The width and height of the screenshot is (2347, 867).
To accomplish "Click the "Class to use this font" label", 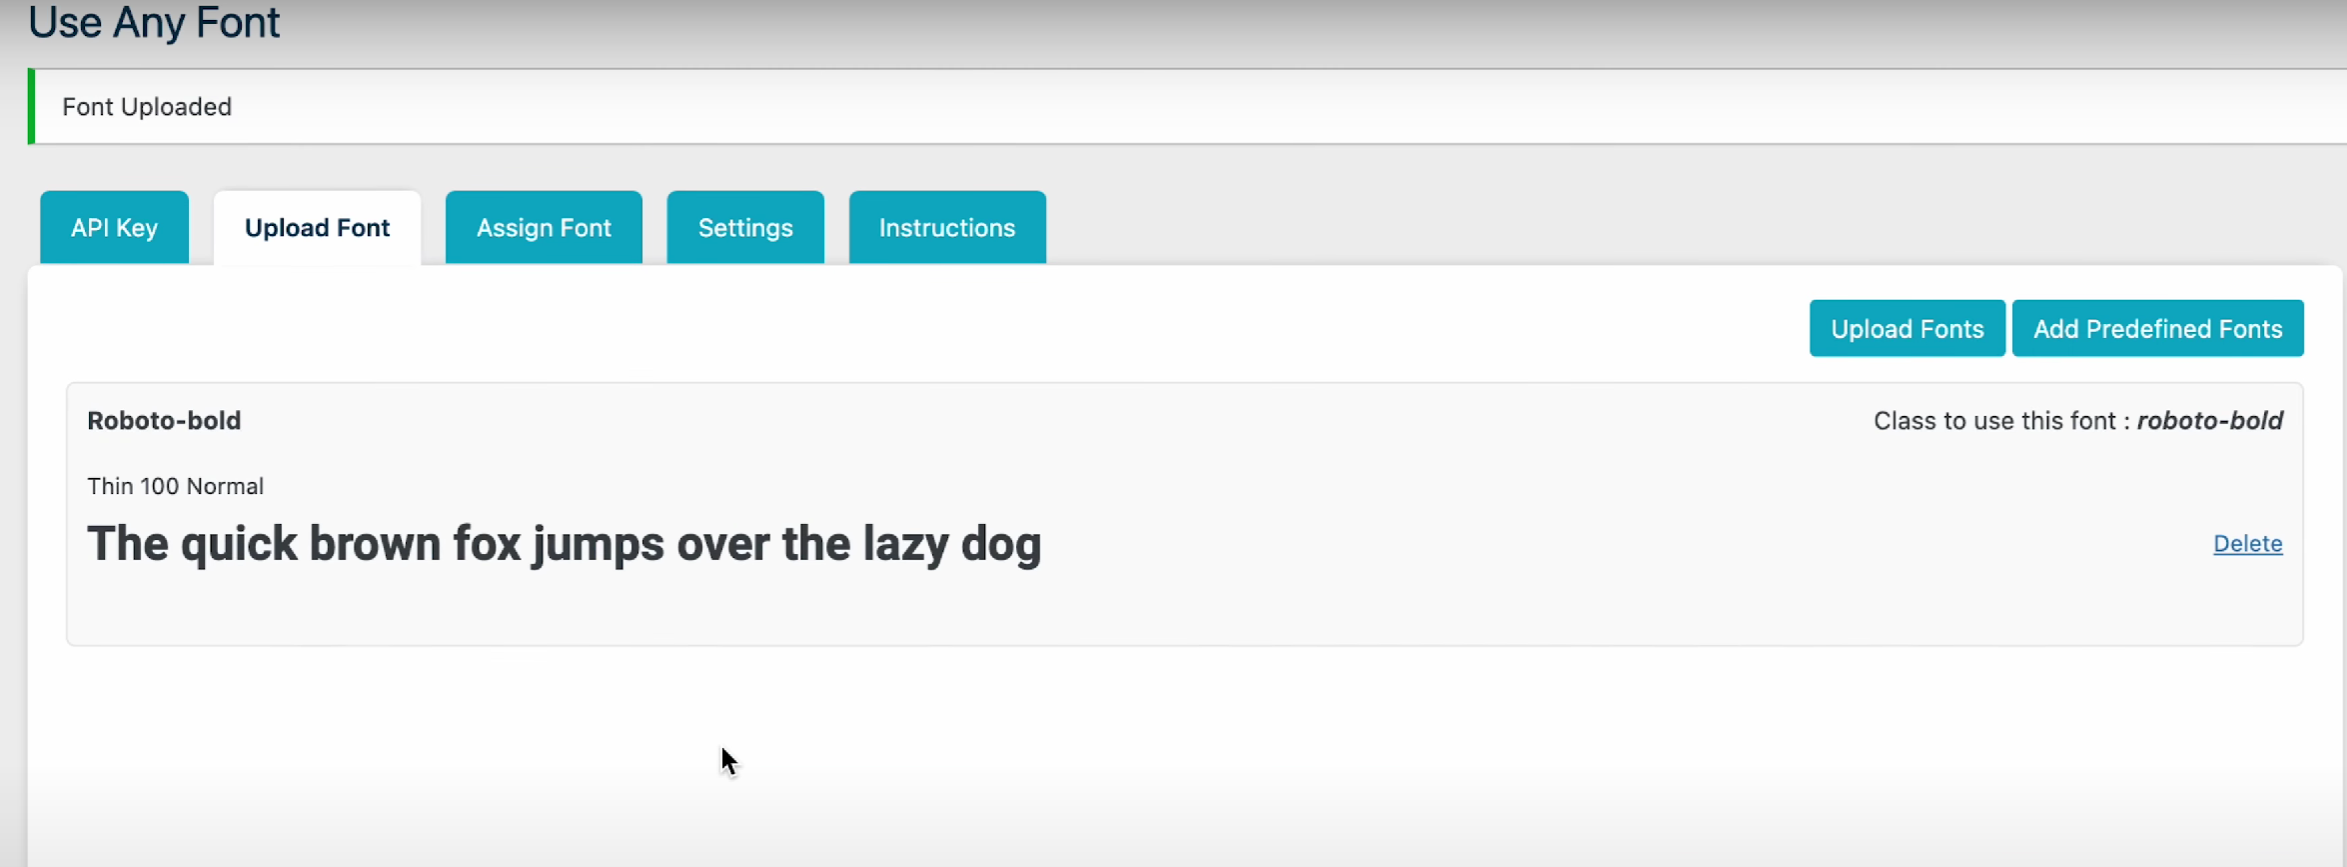I will click(x=1994, y=421).
